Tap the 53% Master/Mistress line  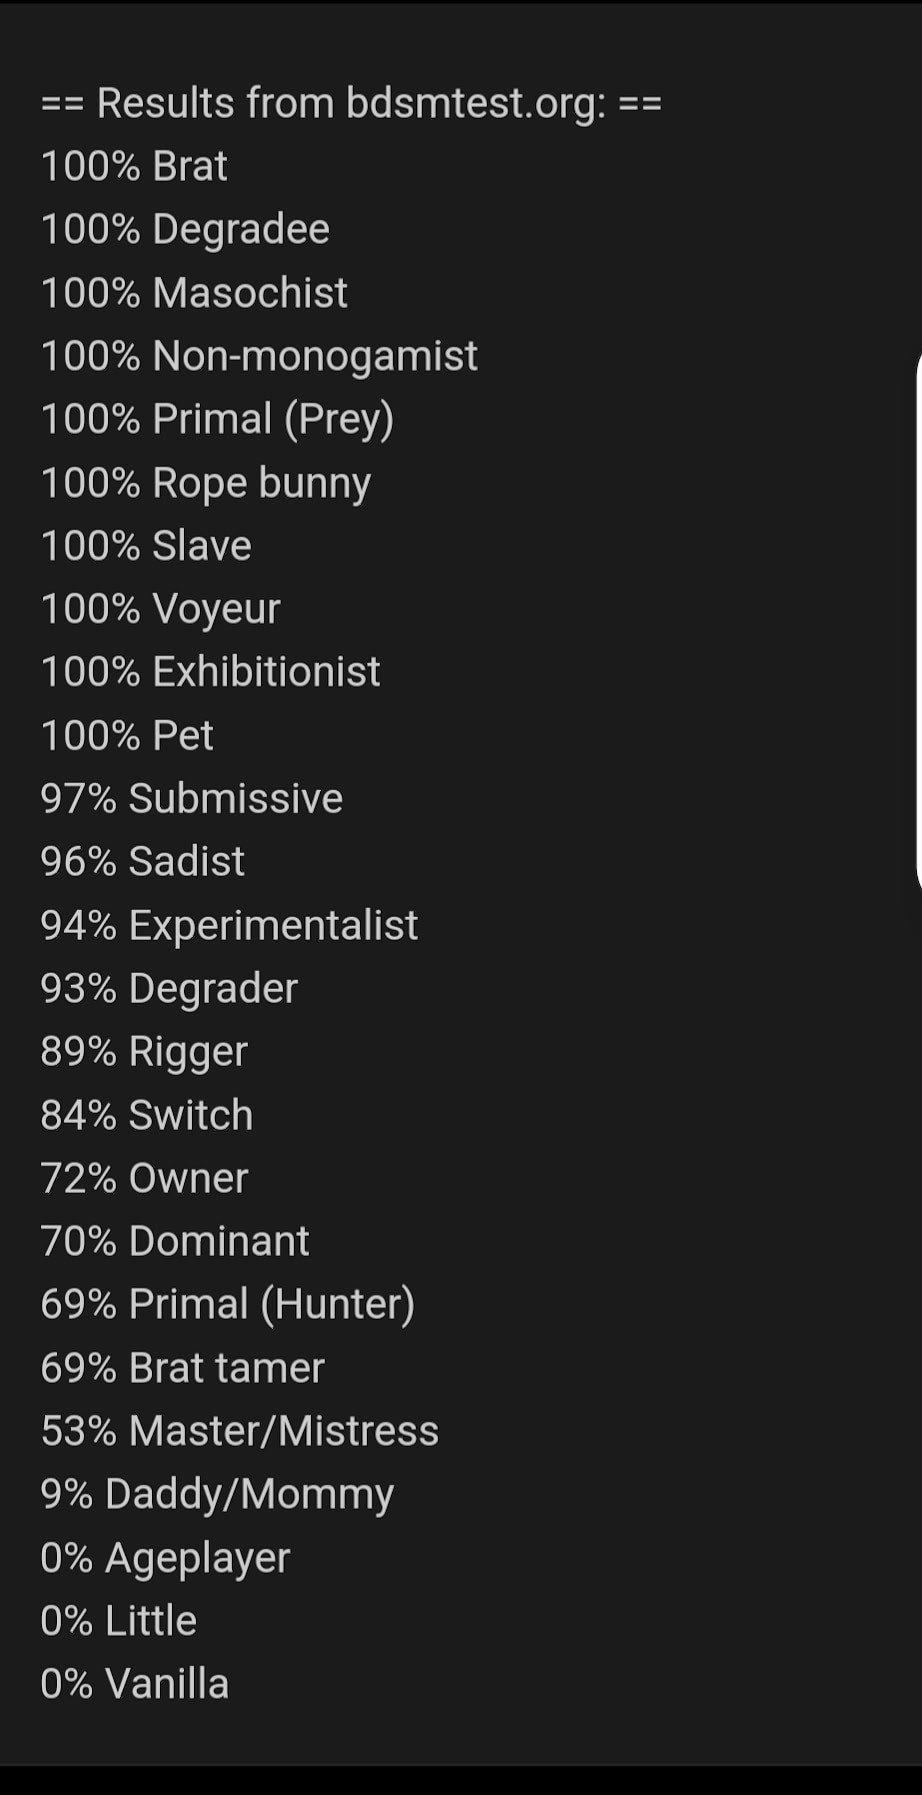239,1432
